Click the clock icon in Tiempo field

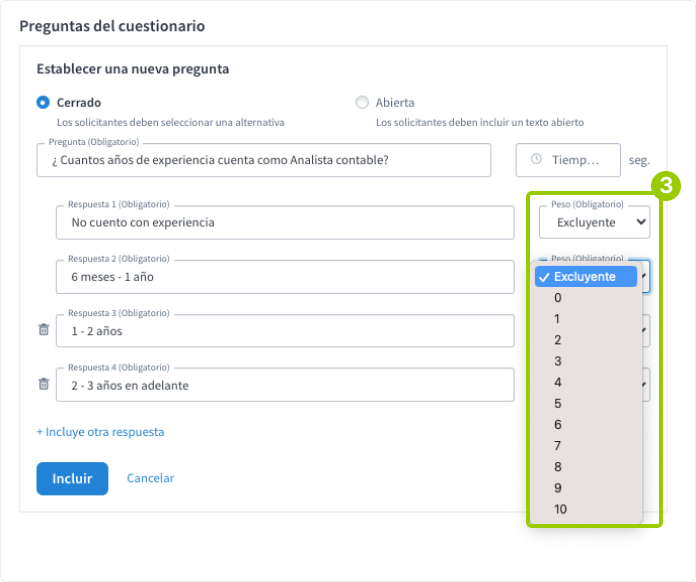click(536, 160)
